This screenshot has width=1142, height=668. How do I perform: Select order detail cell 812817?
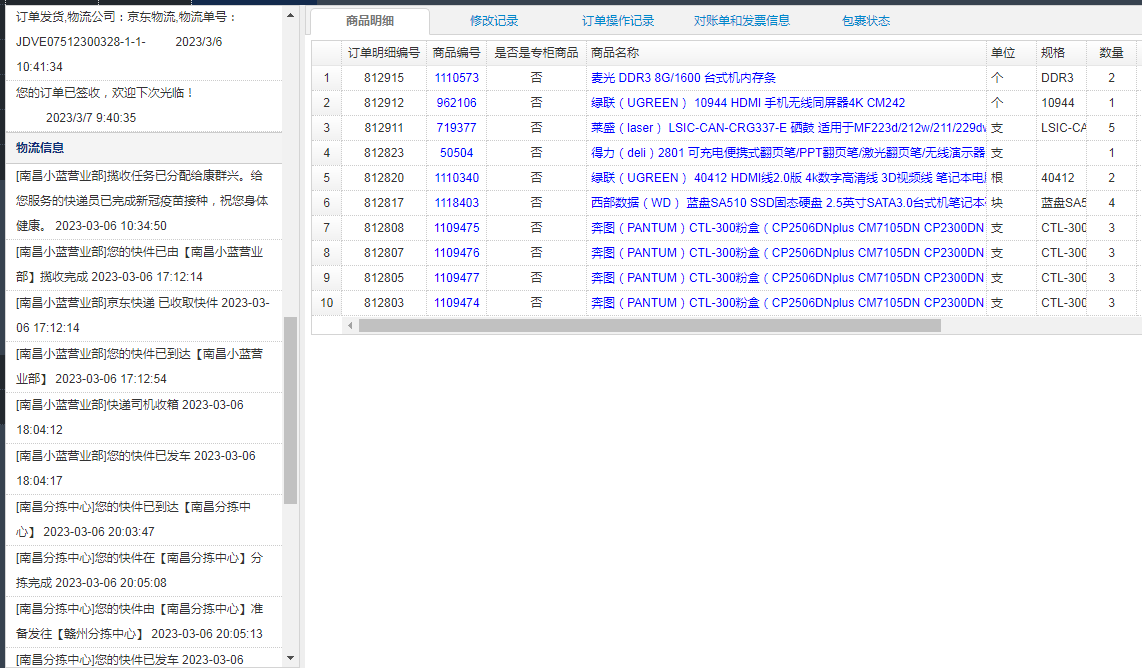[384, 203]
